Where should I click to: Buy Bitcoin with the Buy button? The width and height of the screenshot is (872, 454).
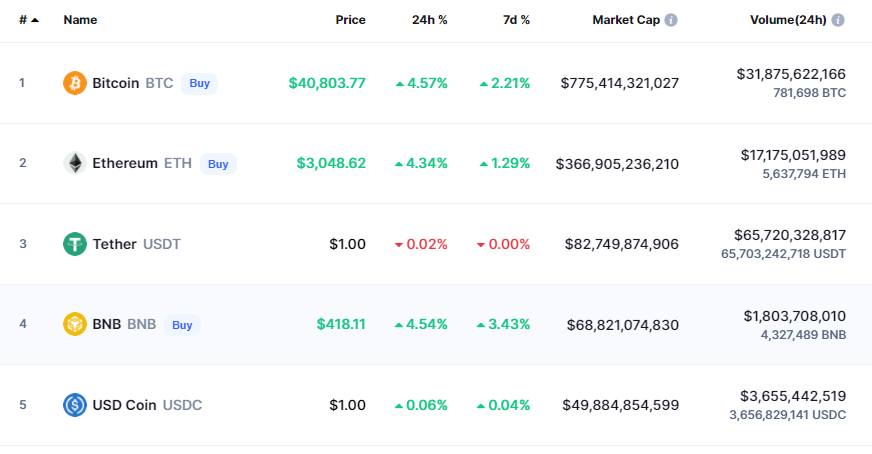tap(200, 83)
